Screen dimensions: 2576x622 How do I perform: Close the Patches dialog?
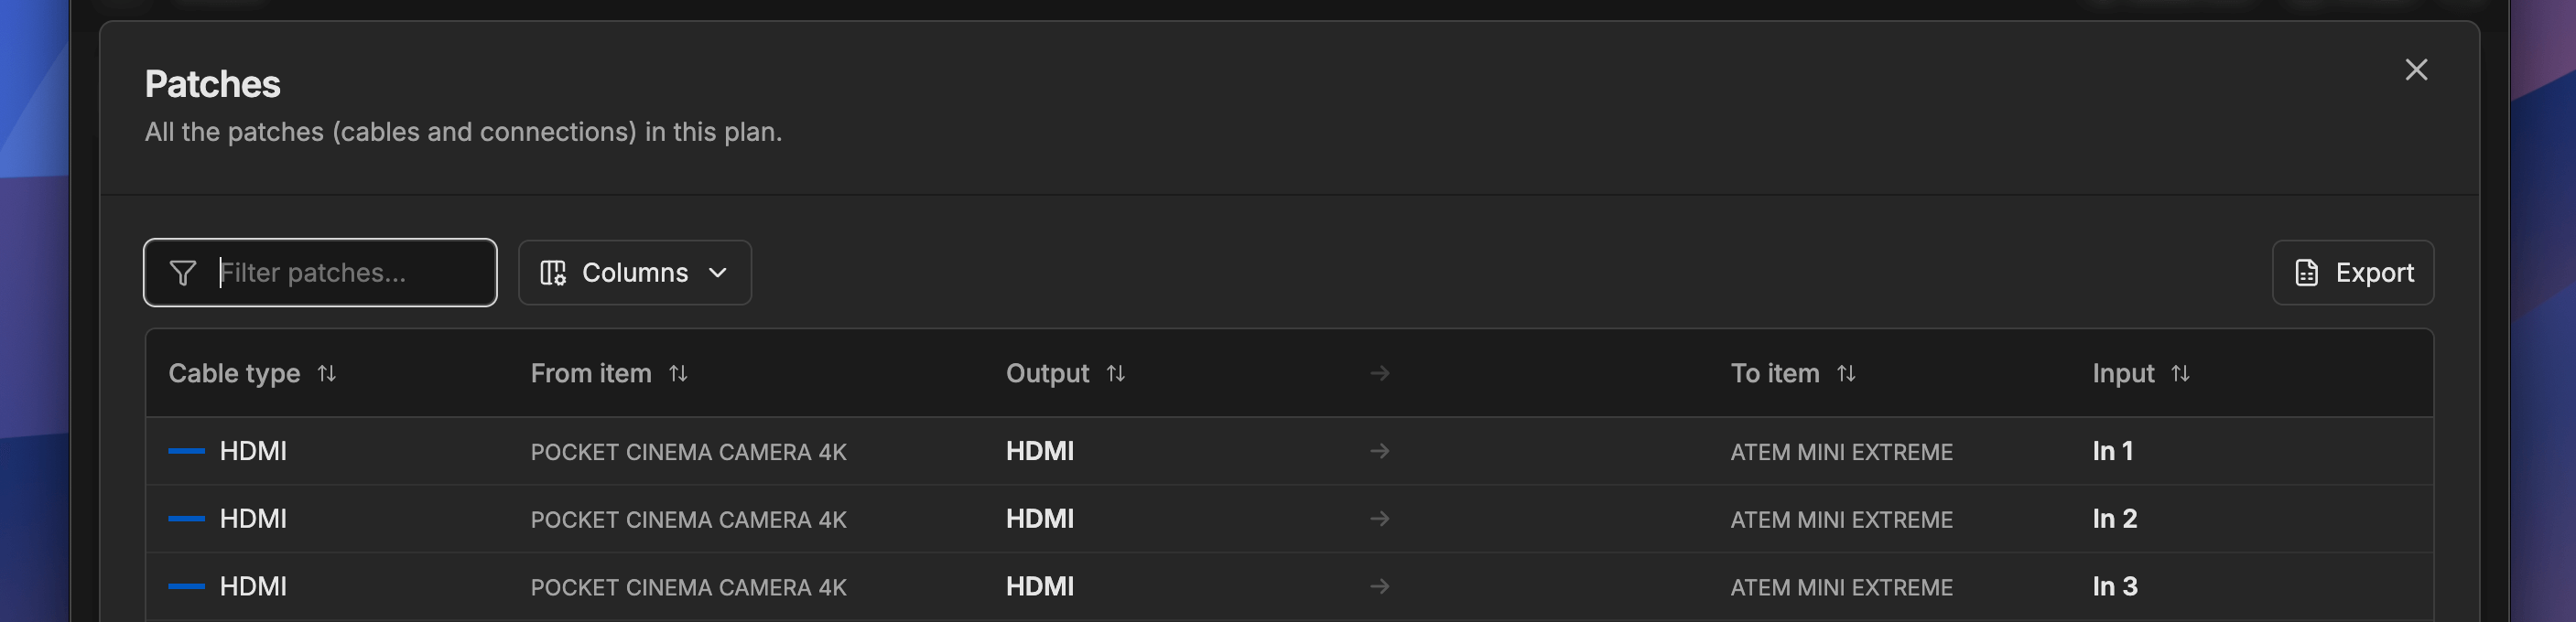click(x=2417, y=70)
